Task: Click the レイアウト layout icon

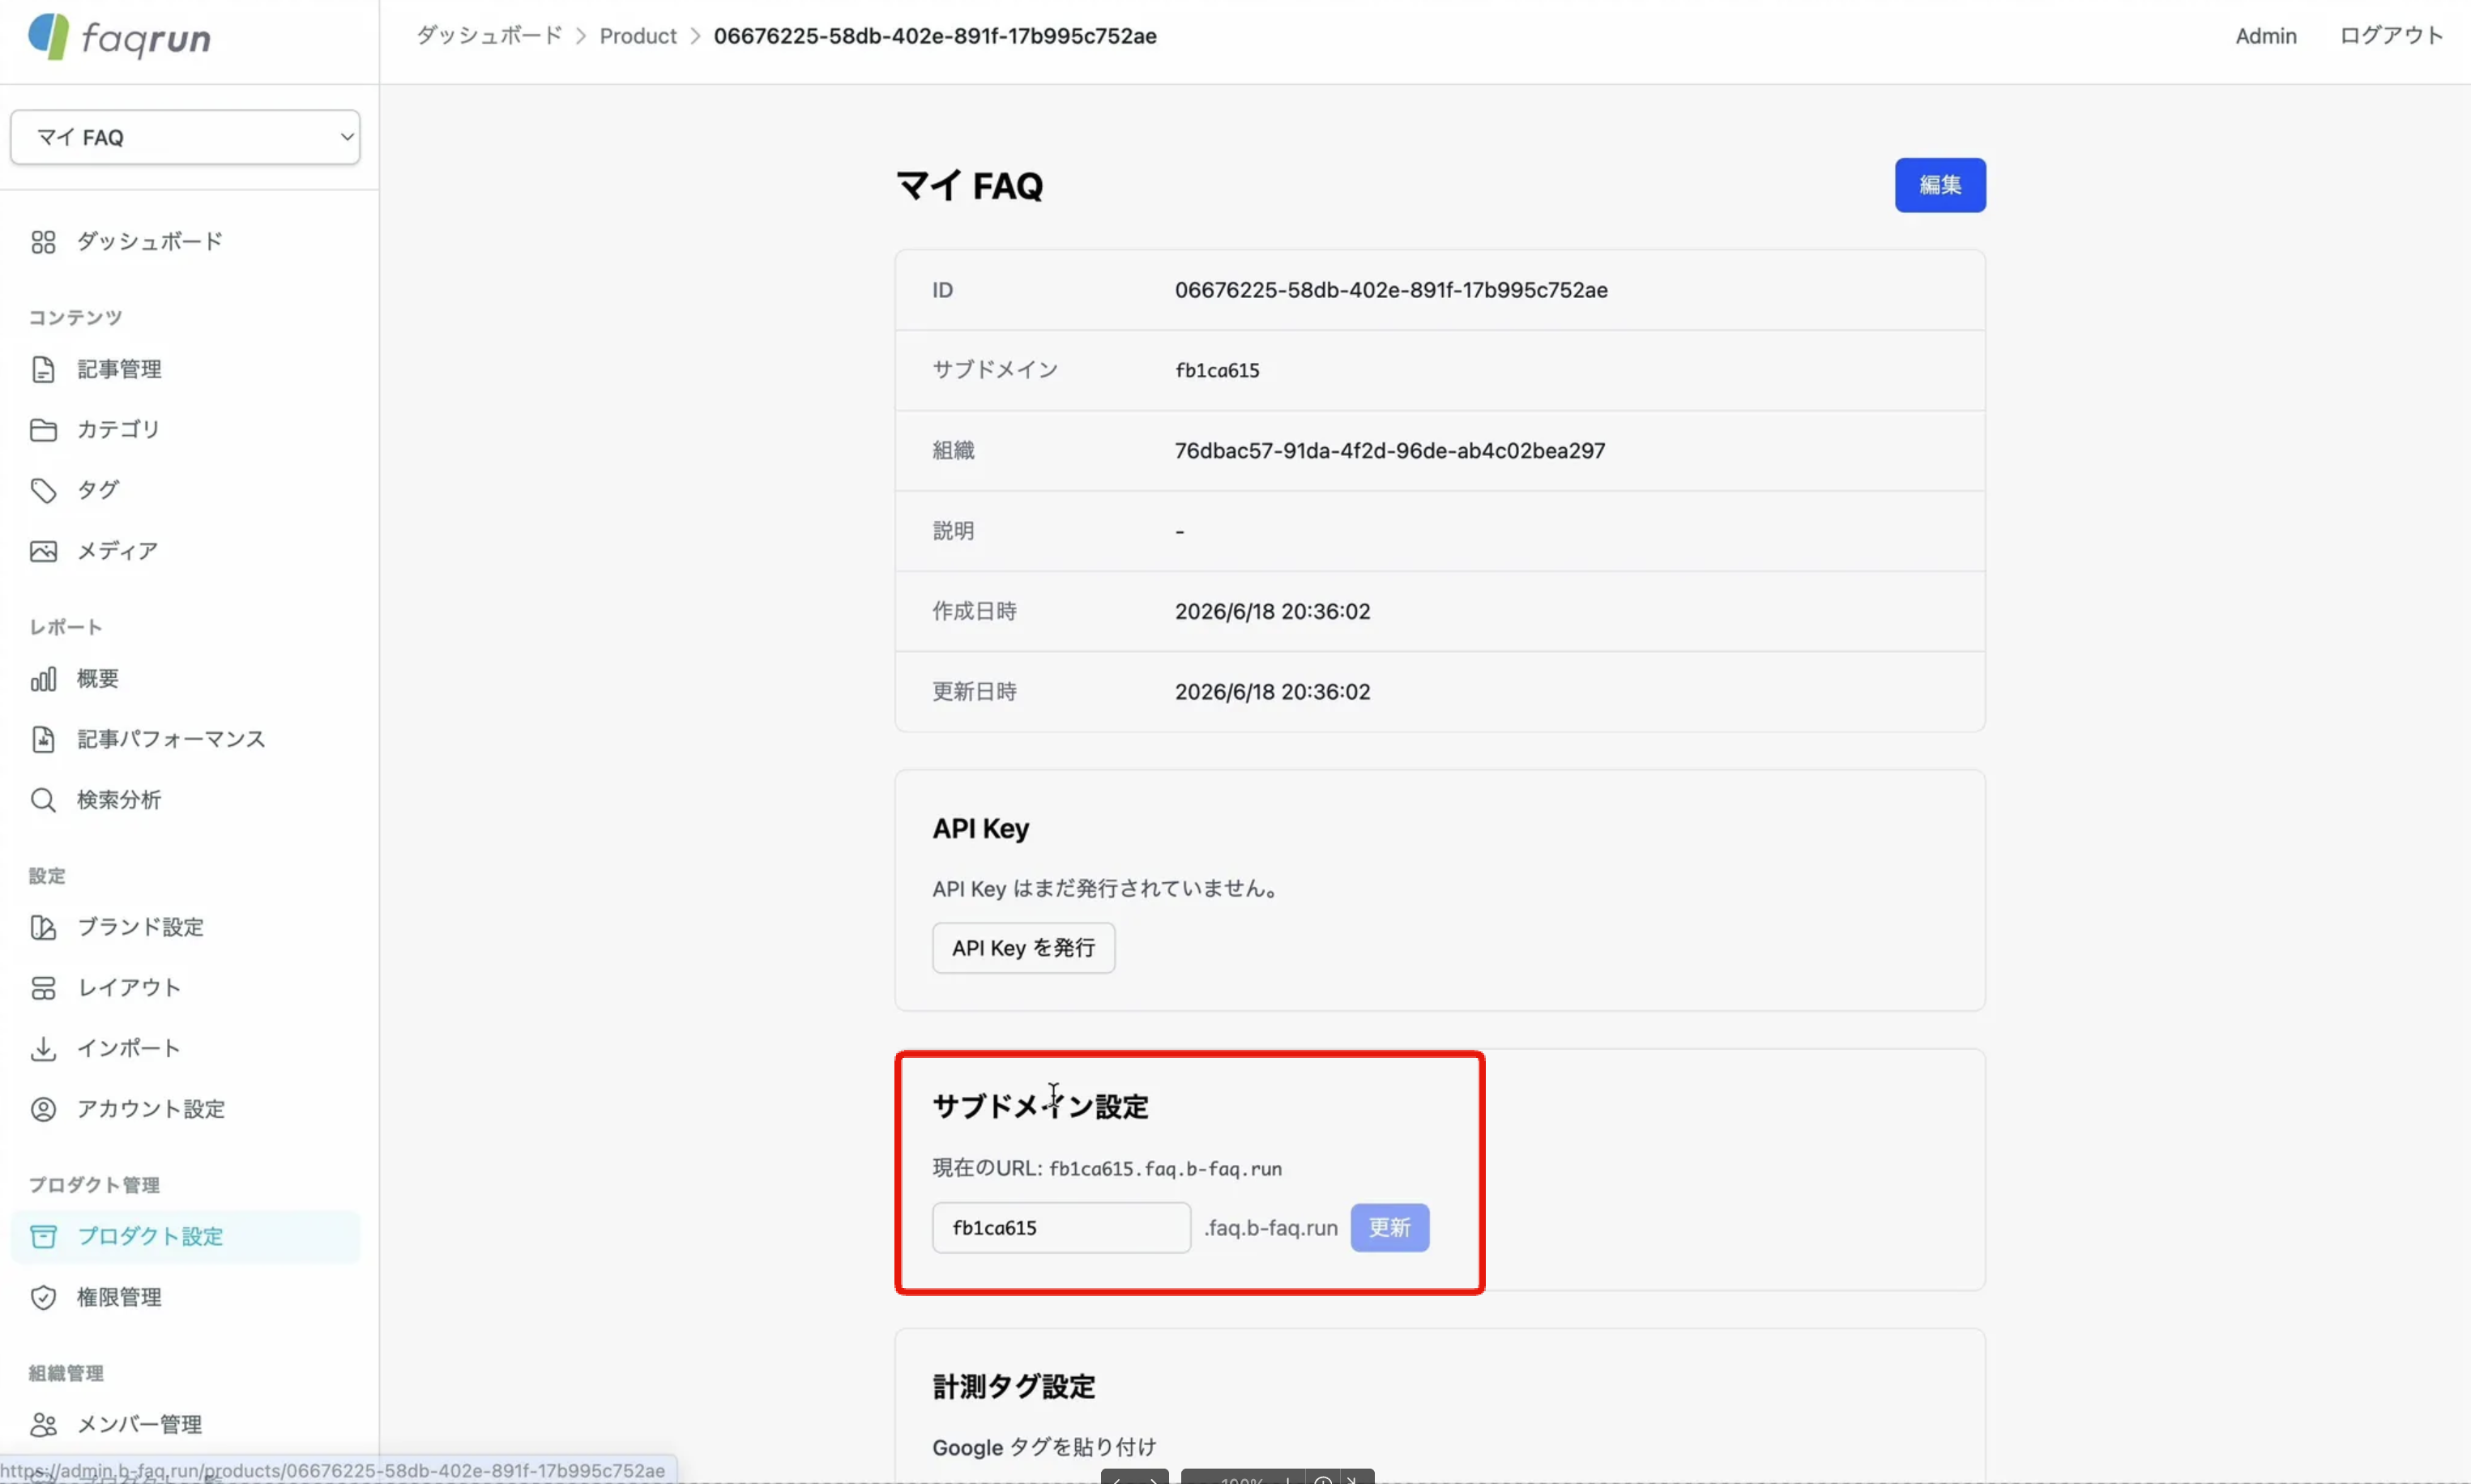Action: click(x=43, y=989)
